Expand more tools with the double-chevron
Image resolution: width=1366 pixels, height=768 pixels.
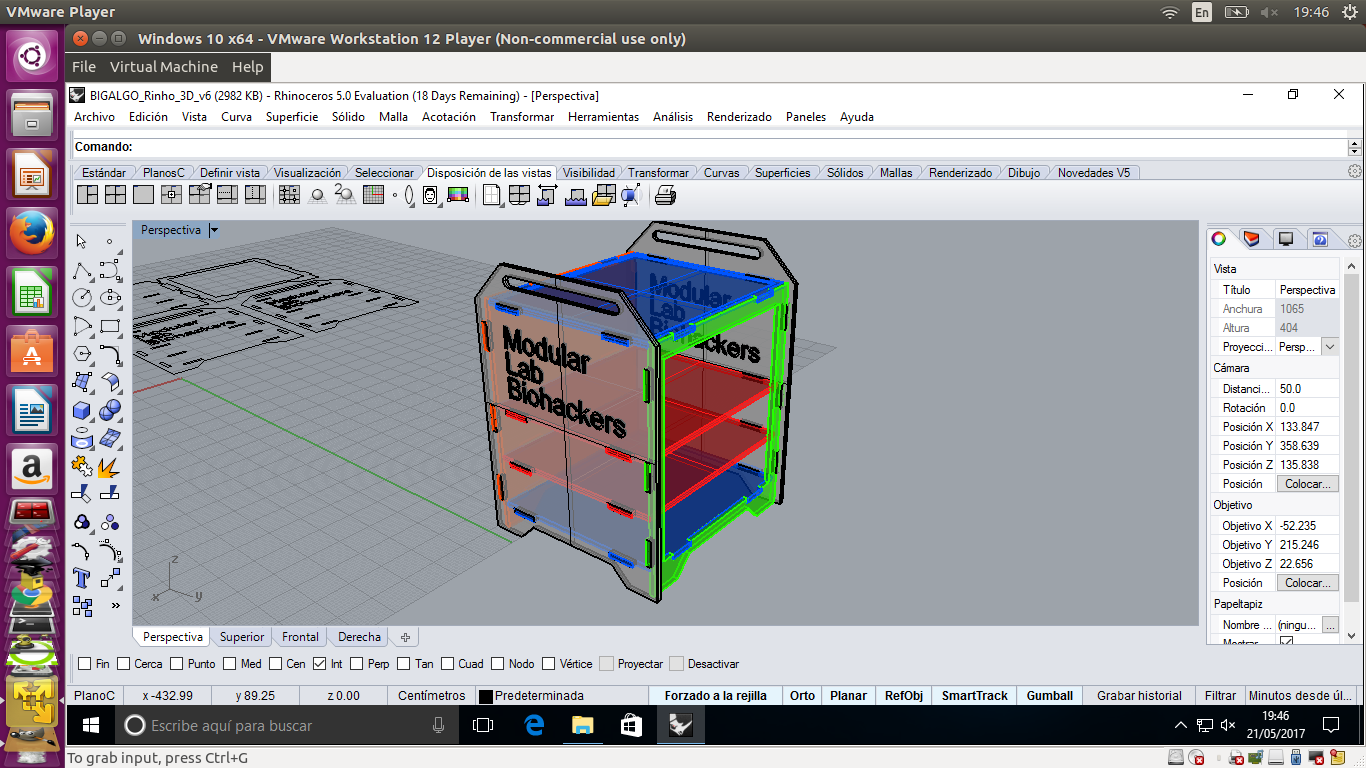click(115, 605)
